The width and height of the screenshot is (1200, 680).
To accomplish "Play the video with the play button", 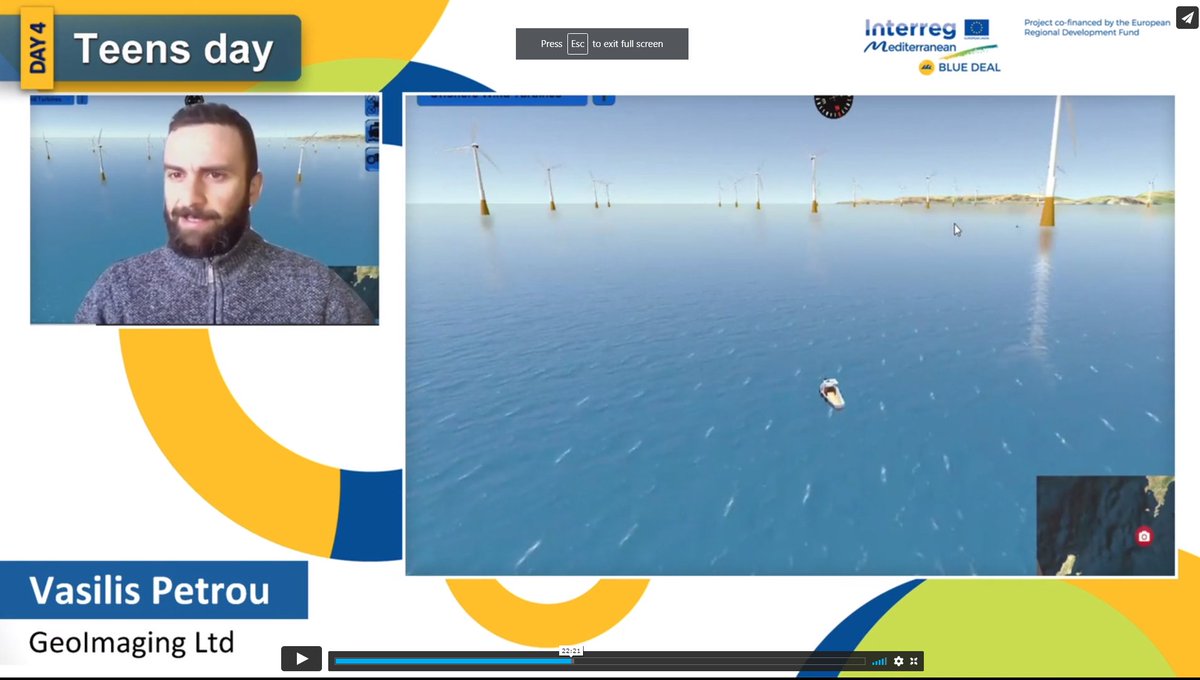I will [x=301, y=659].
